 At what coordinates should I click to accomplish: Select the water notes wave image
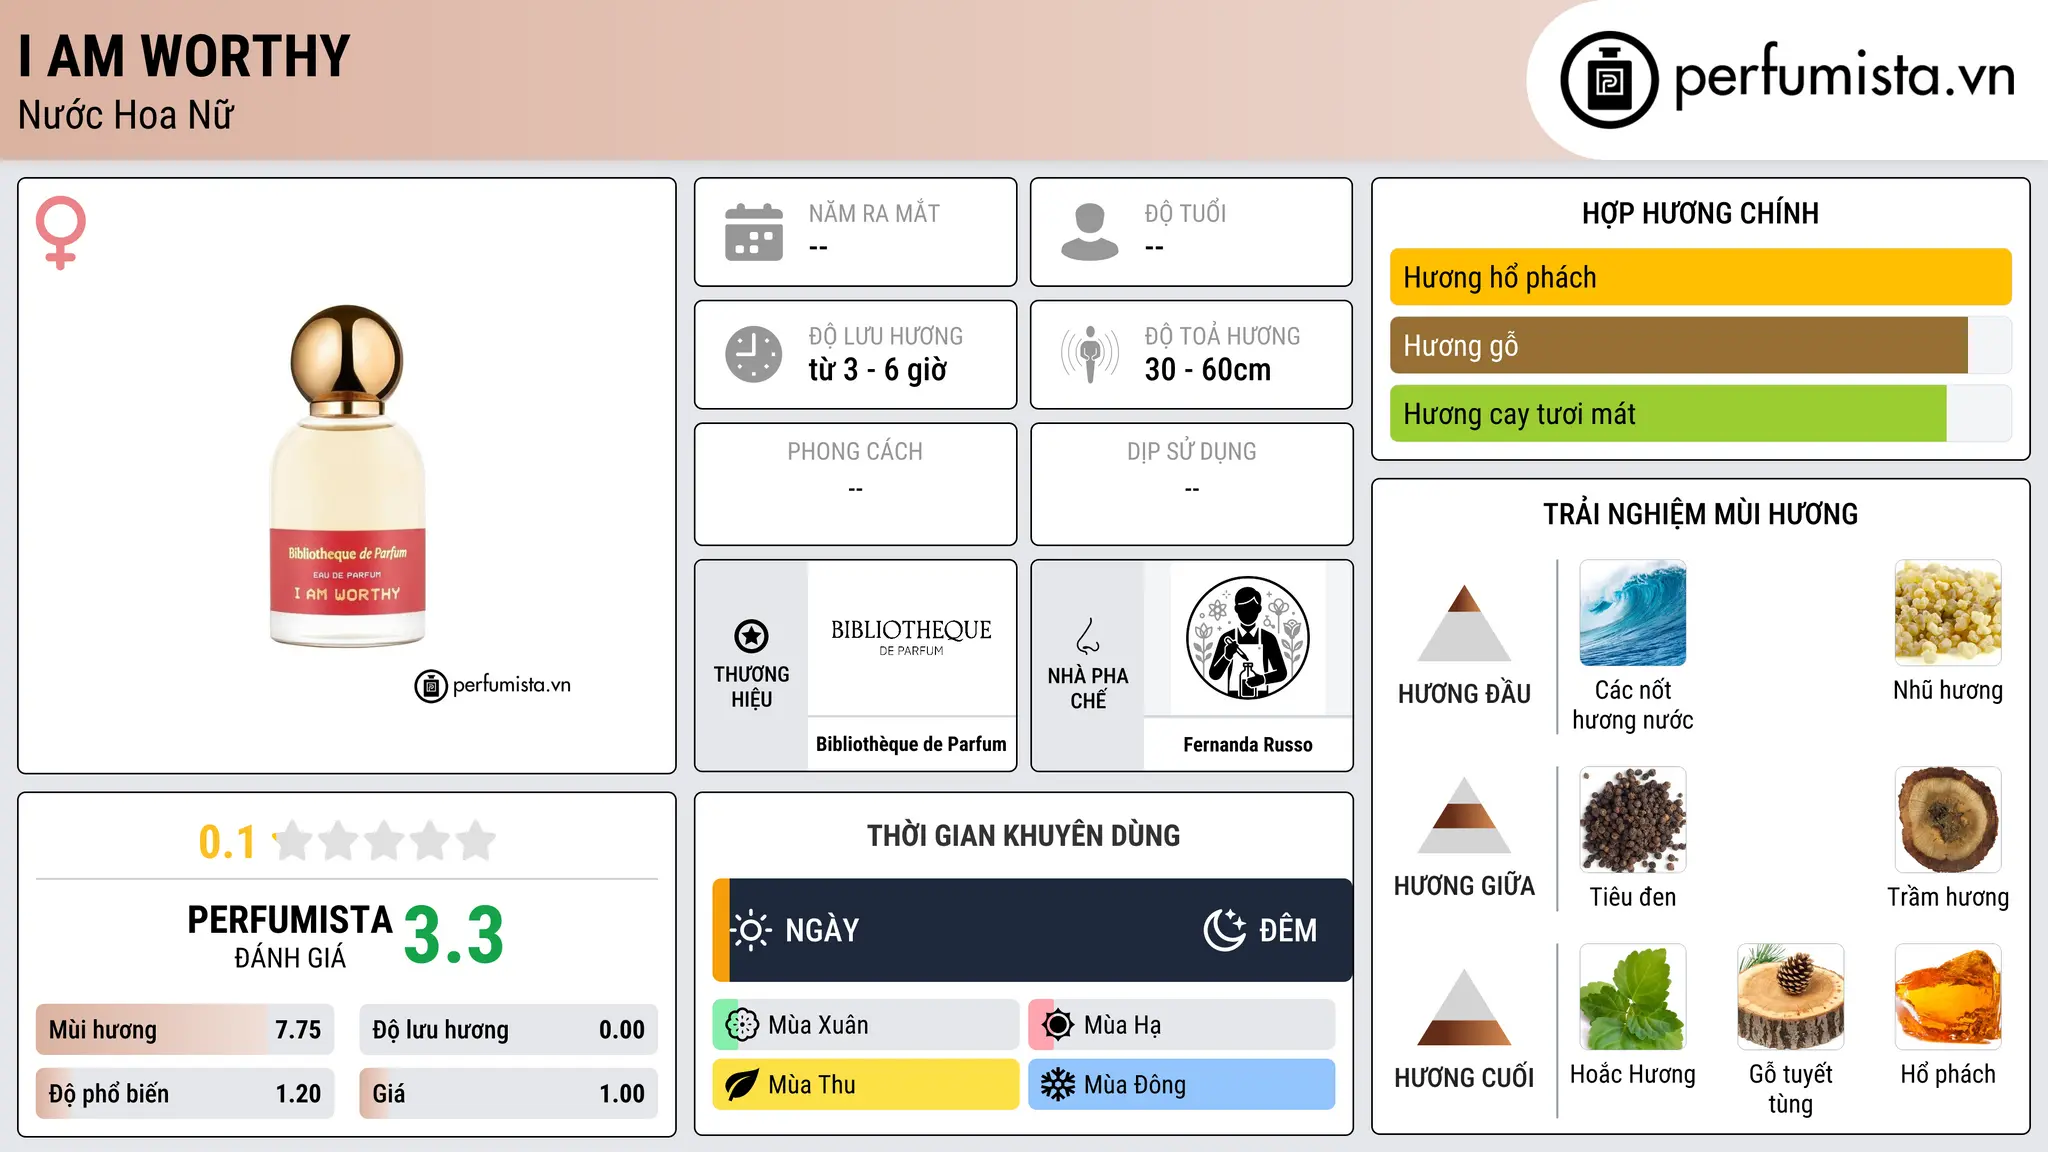click(x=1633, y=613)
